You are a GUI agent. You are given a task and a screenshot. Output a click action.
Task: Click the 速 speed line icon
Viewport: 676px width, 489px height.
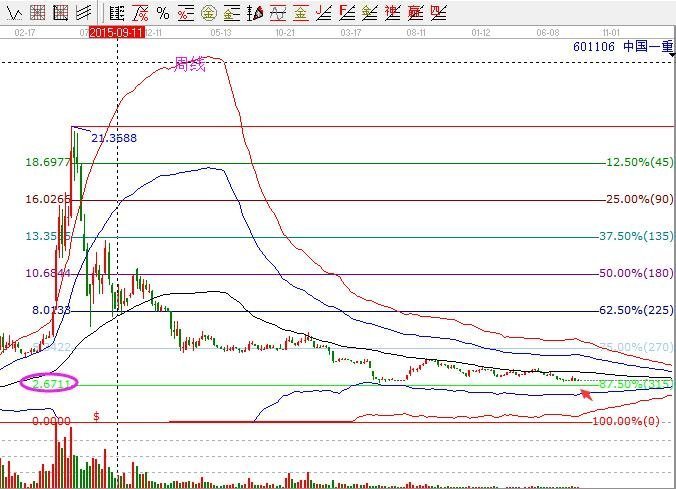pyautogui.click(x=392, y=13)
